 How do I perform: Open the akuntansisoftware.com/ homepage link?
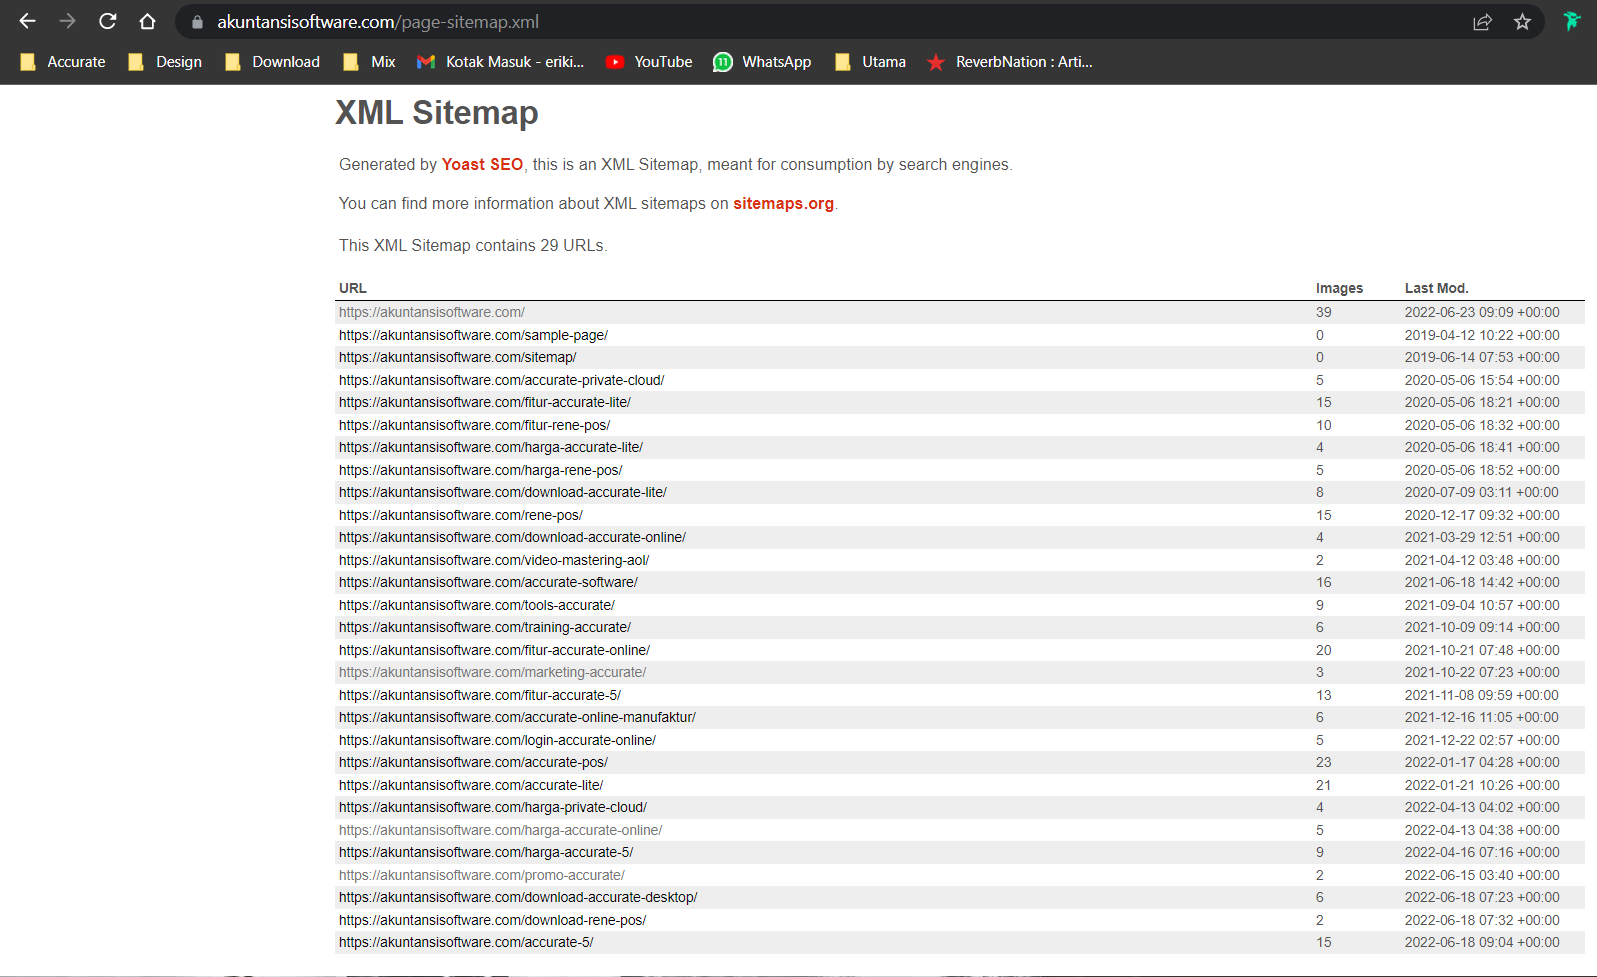431,313
